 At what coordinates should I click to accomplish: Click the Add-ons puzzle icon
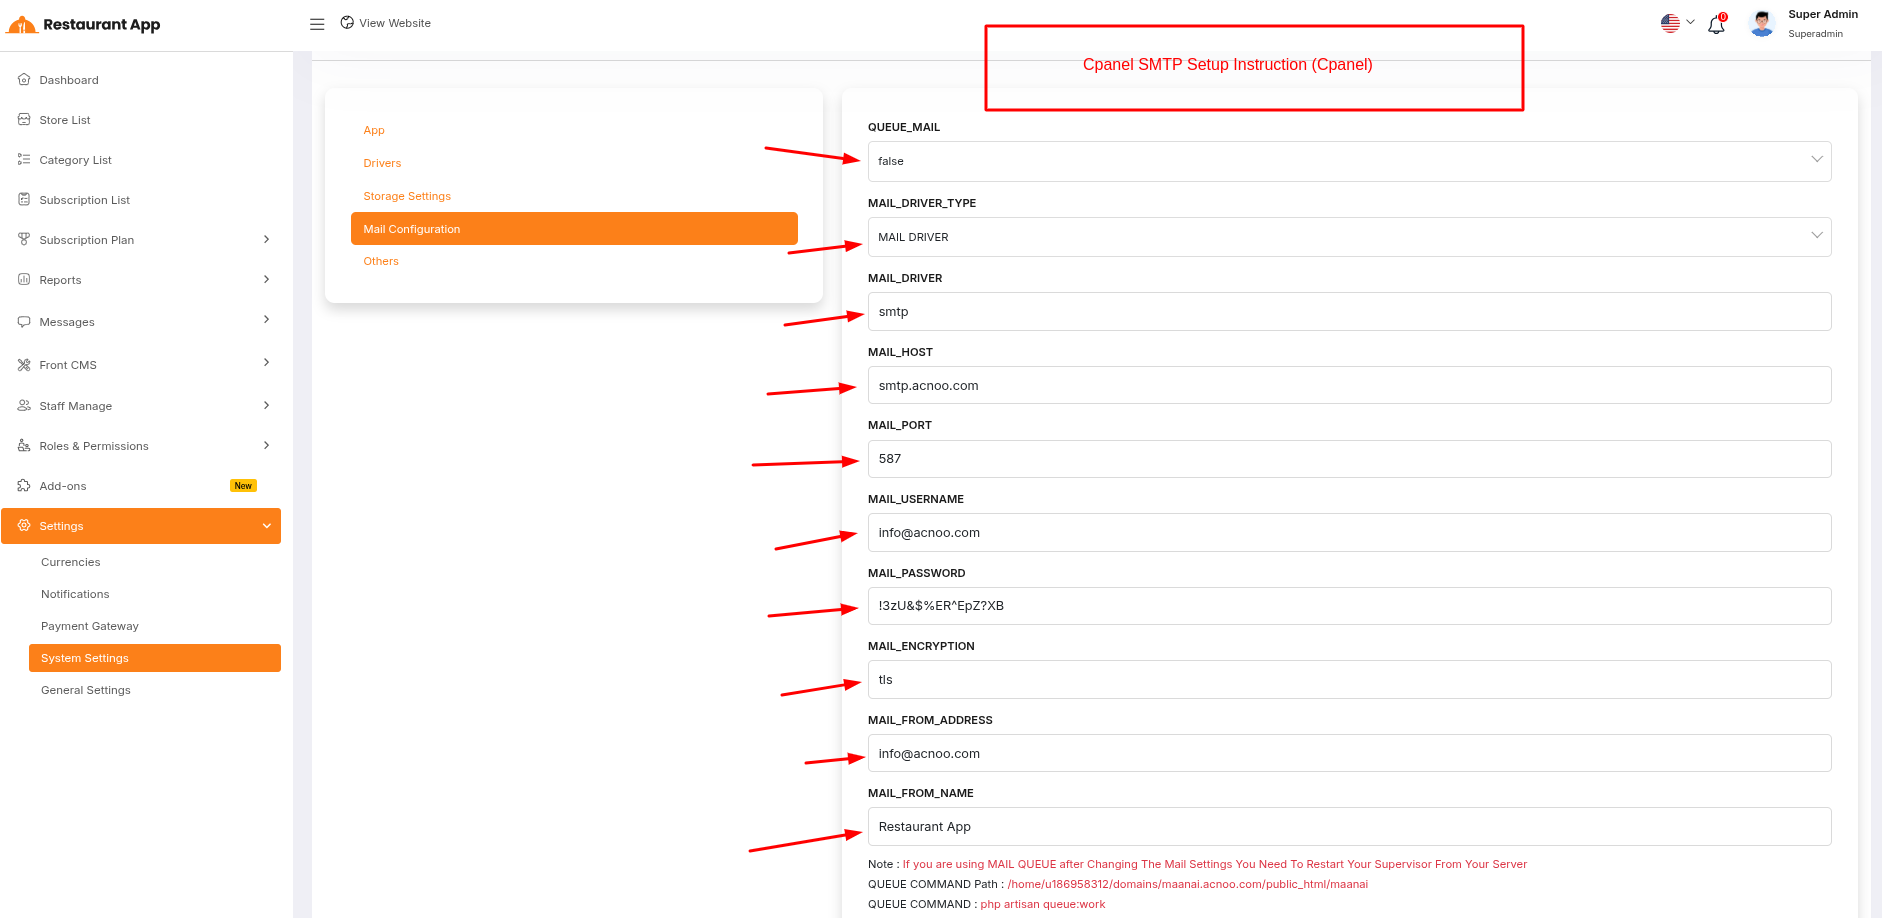pos(24,486)
